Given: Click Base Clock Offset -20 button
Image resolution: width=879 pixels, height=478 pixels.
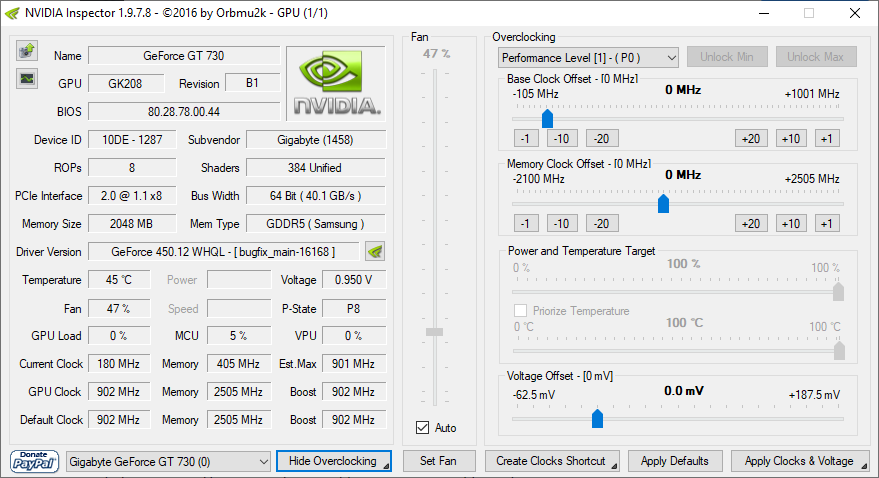Looking at the screenshot, I should pos(602,138).
